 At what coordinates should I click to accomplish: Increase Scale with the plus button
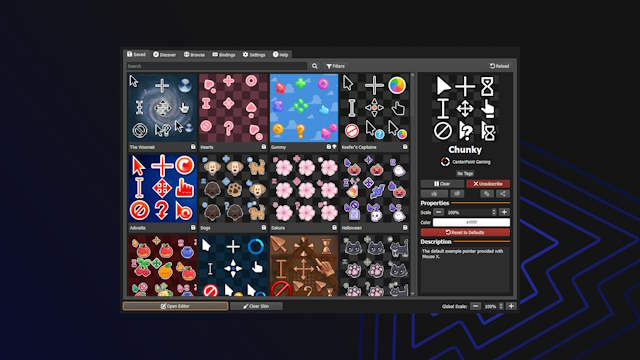point(504,212)
